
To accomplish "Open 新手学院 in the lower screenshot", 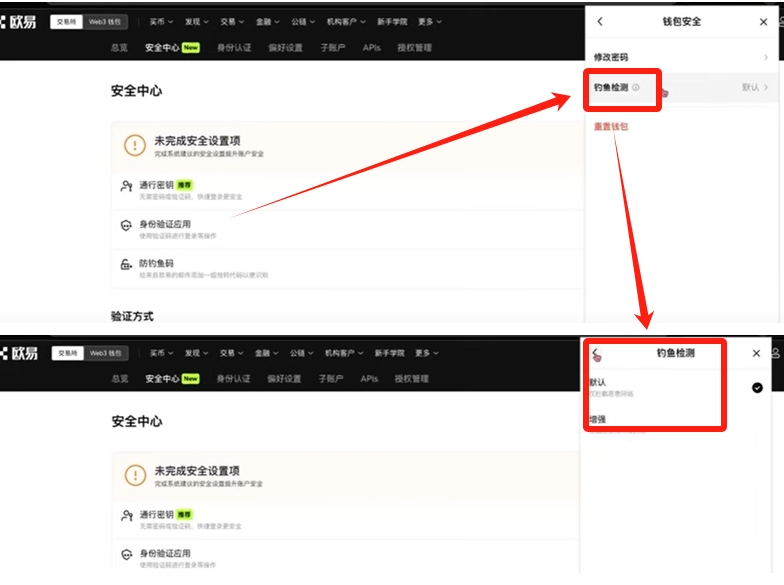I will [x=390, y=353].
